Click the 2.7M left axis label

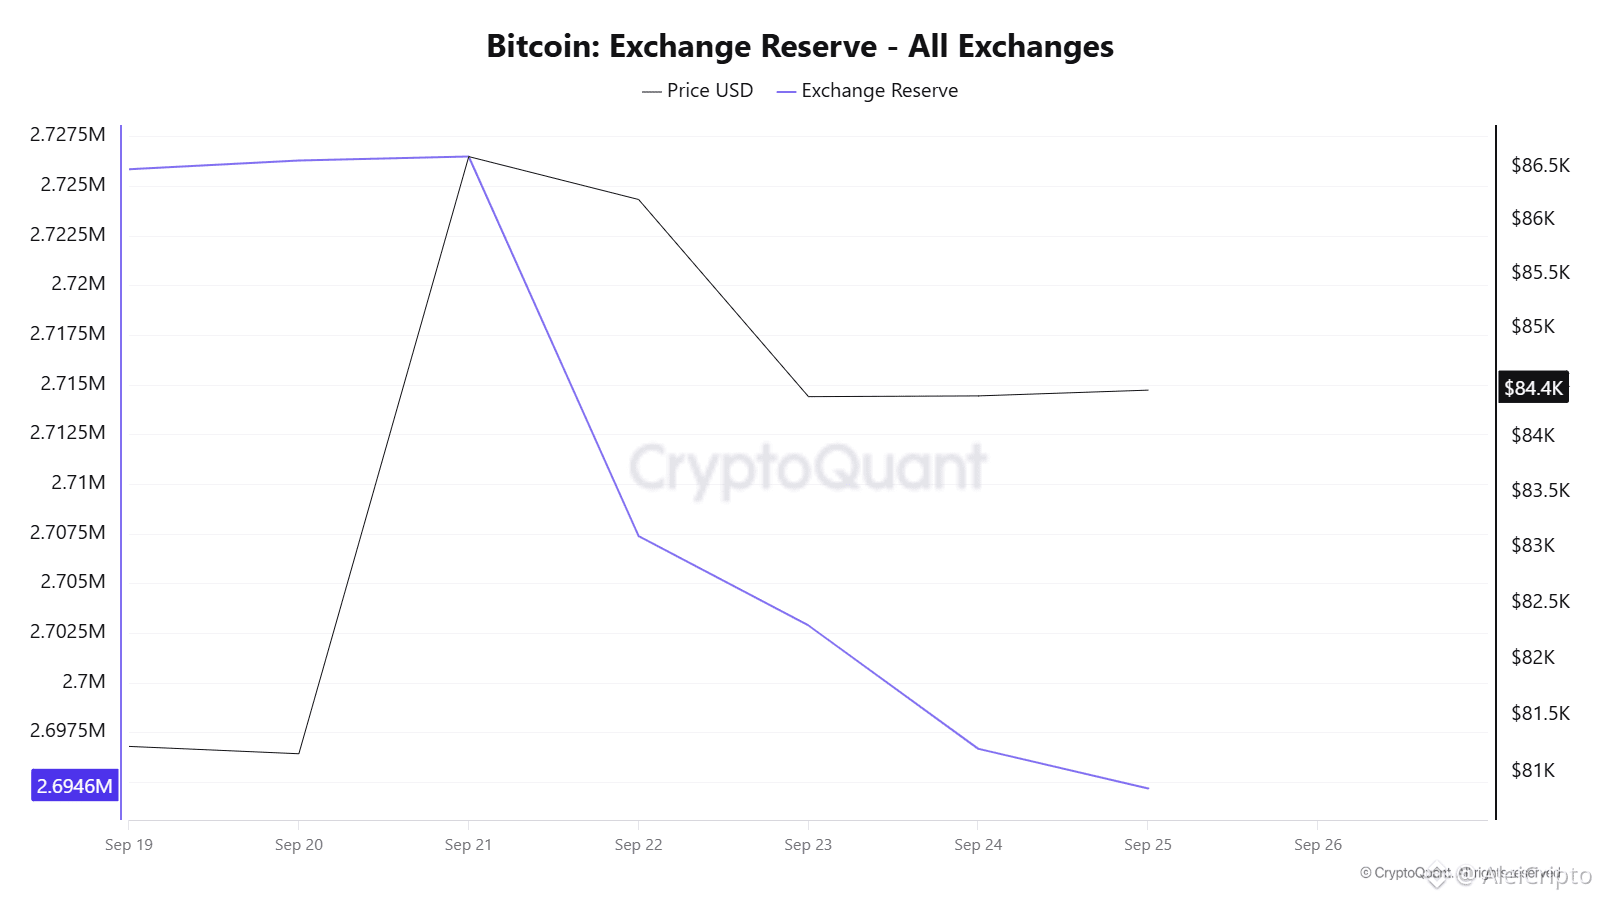[84, 681]
